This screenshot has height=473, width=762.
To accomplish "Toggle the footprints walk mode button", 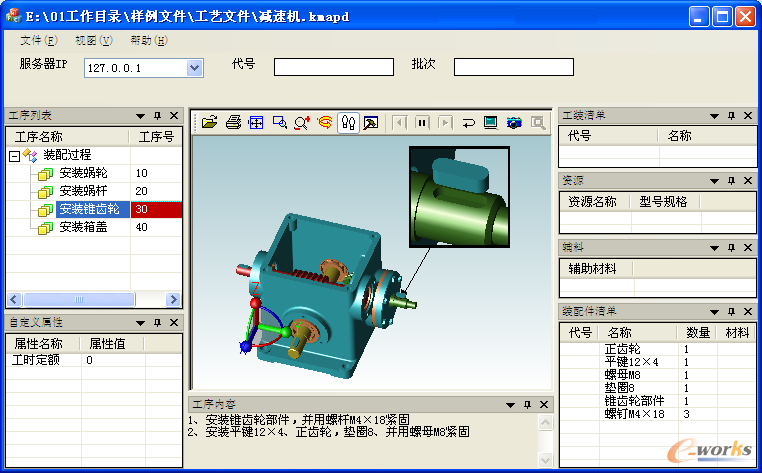I will click(x=348, y=123).
